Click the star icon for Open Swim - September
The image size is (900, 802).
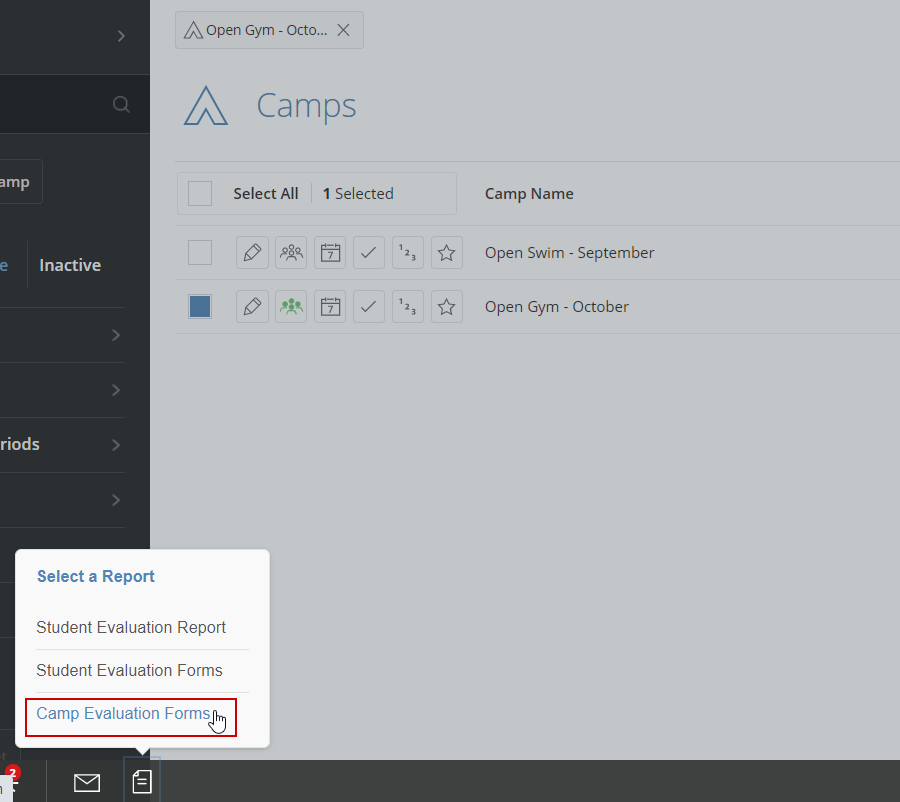click(x=447, y=253)
